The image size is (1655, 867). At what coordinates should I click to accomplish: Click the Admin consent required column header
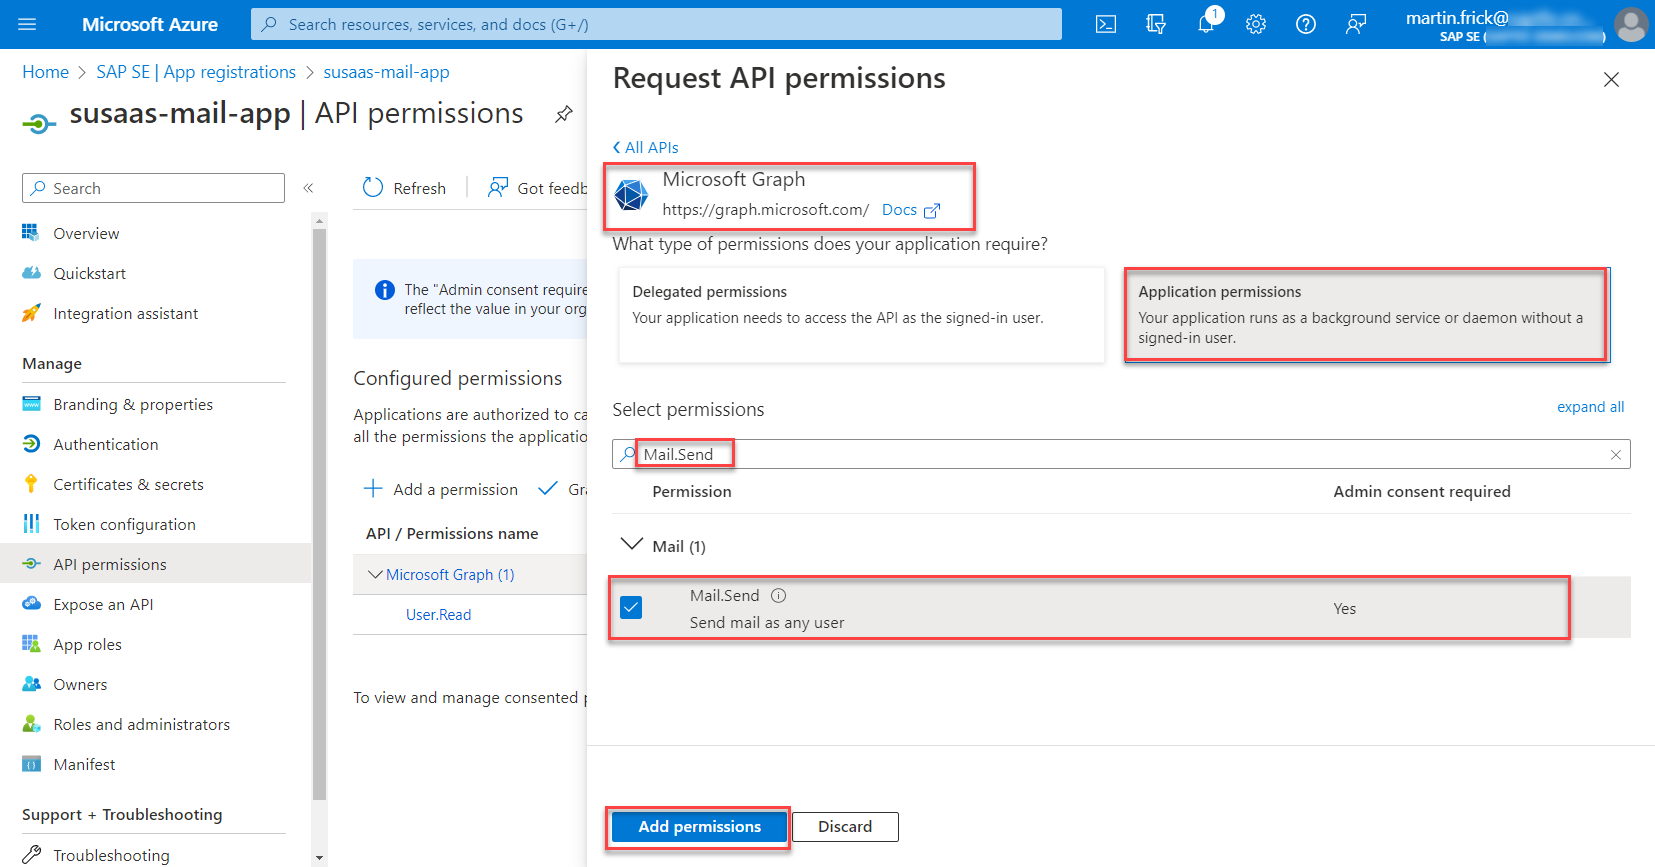pos(1422,492)
